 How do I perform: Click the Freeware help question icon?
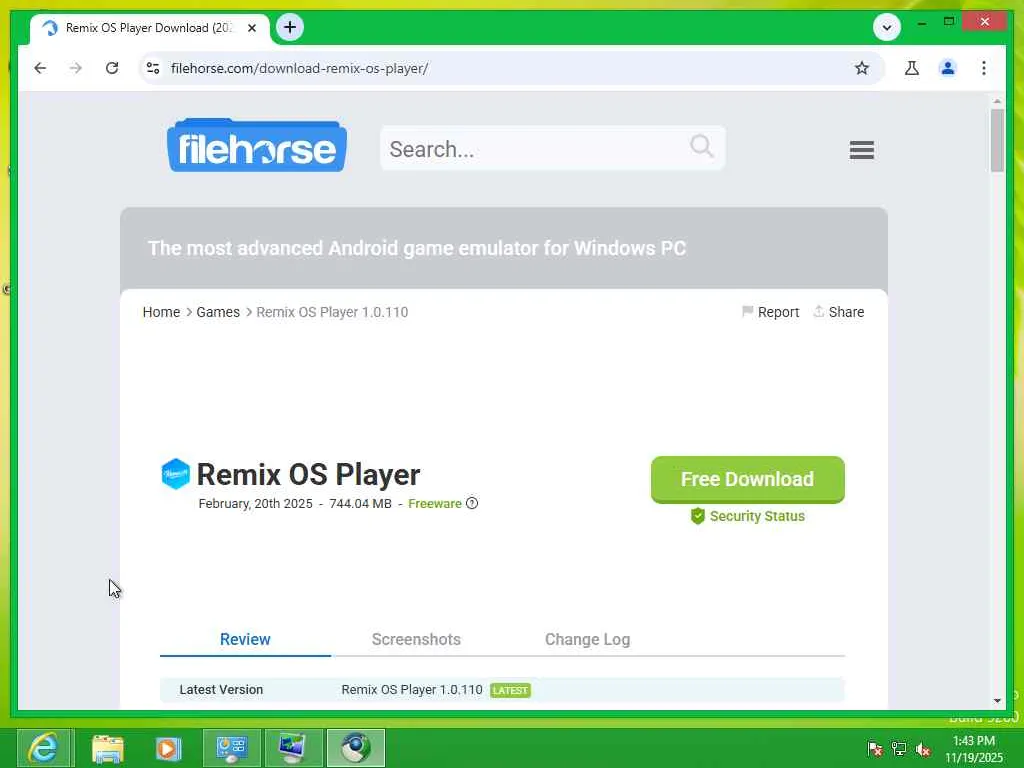tap(472, 503)
